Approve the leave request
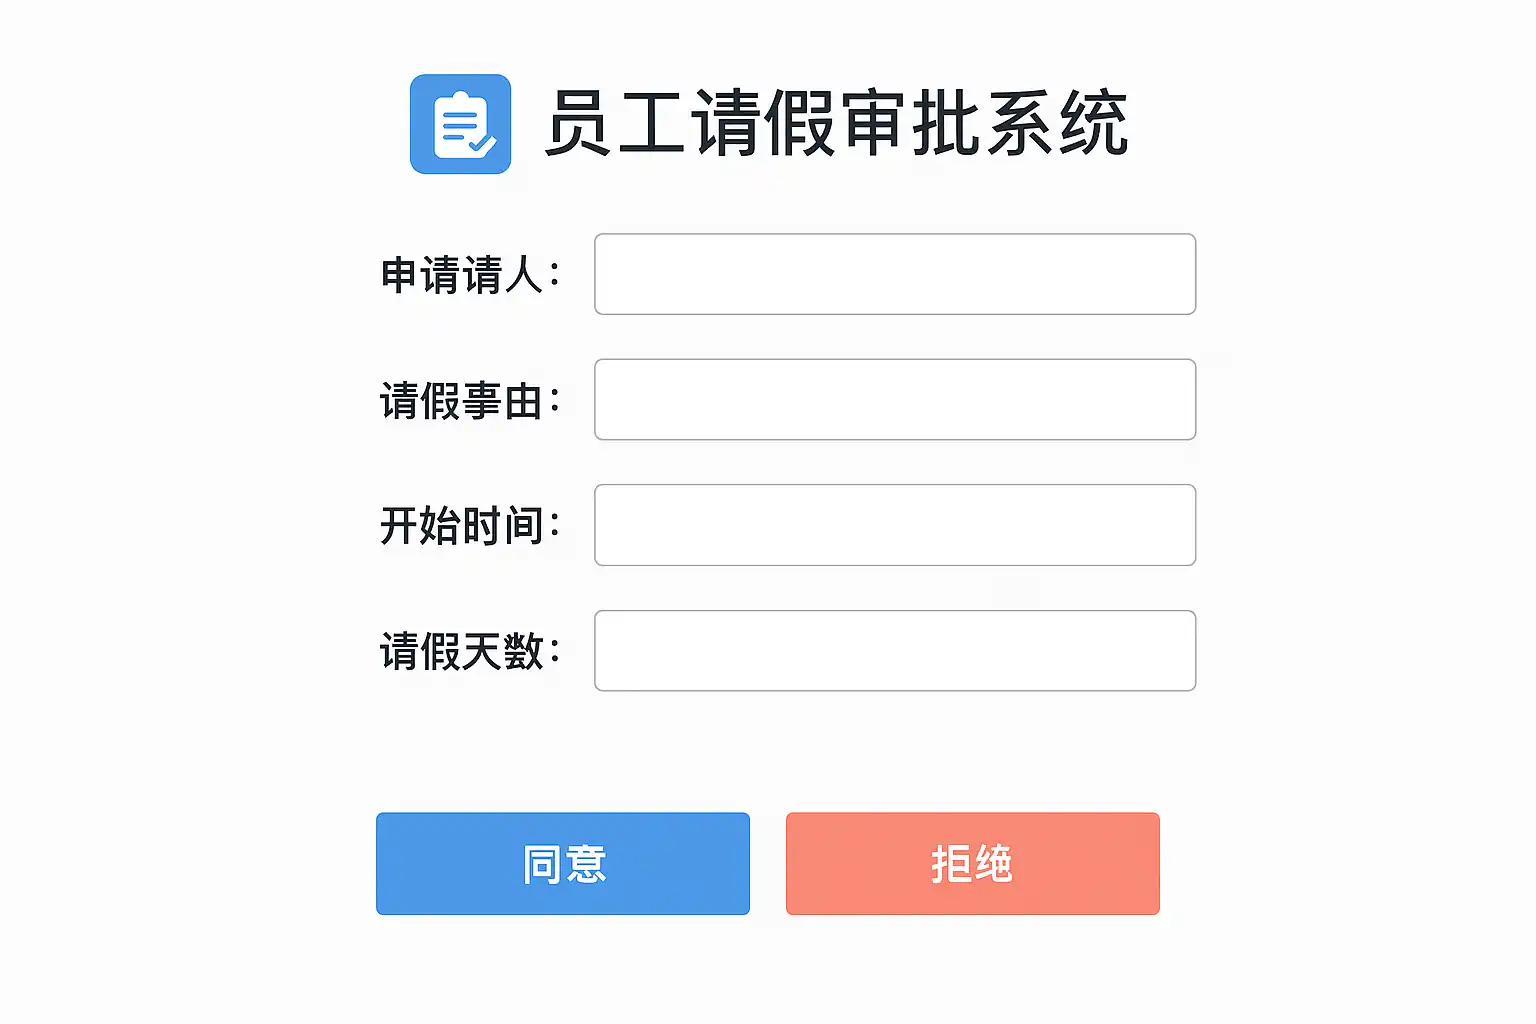This screenshot has width=1536, height=1024. click(563, 864)
